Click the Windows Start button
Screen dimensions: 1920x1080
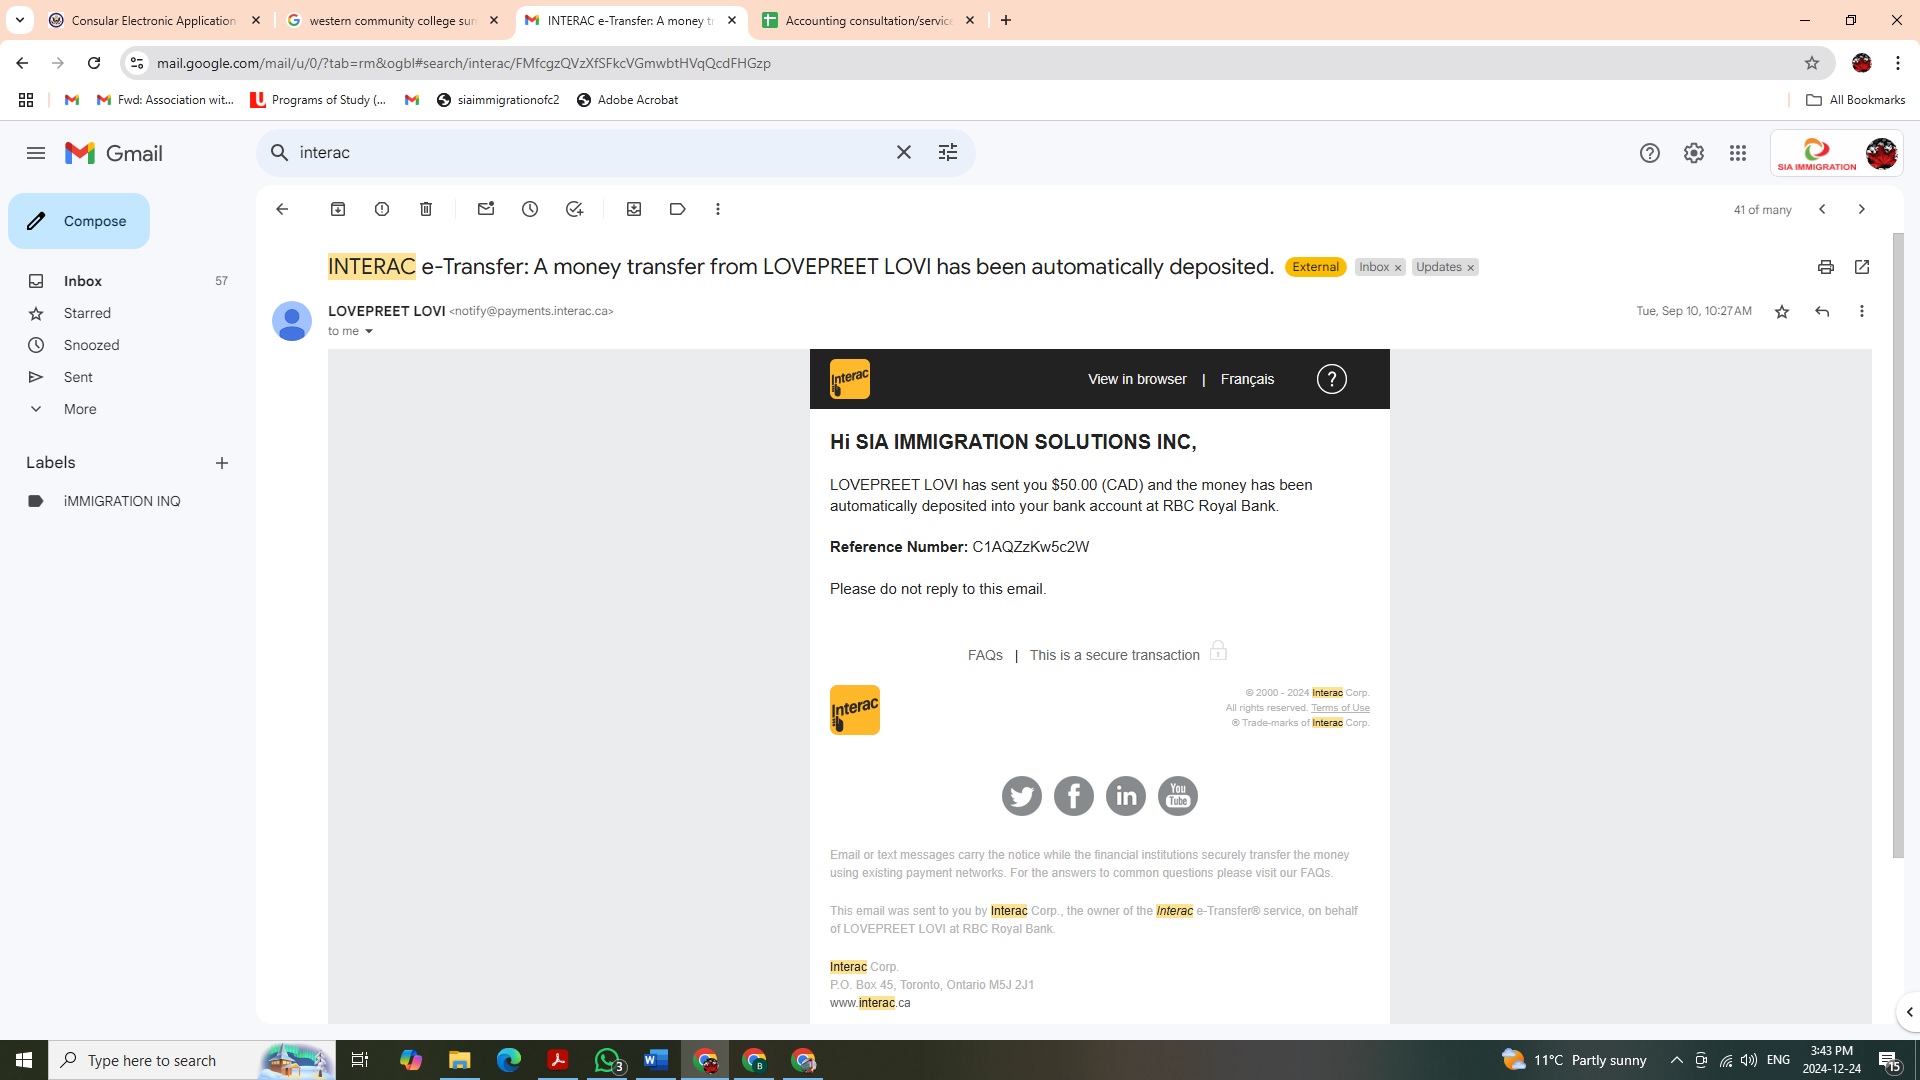(x=24, y=1060)
